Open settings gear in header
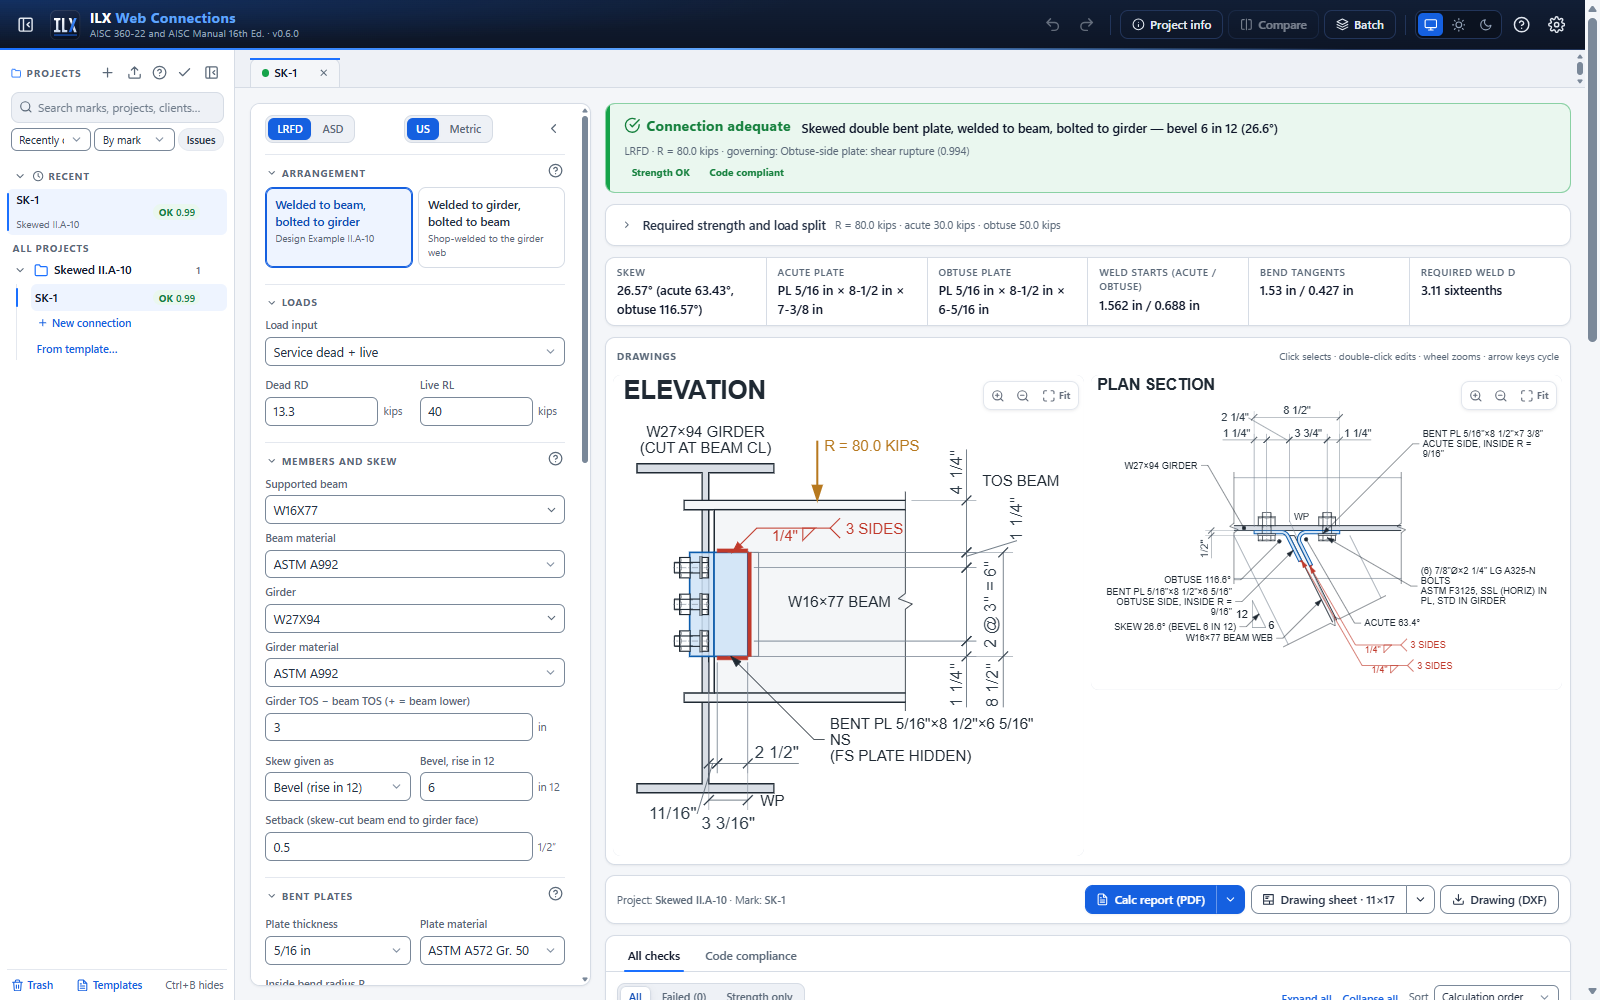Viewport: 1600px width, 1000px height. pyautogui.click(x=1556, y=25)
